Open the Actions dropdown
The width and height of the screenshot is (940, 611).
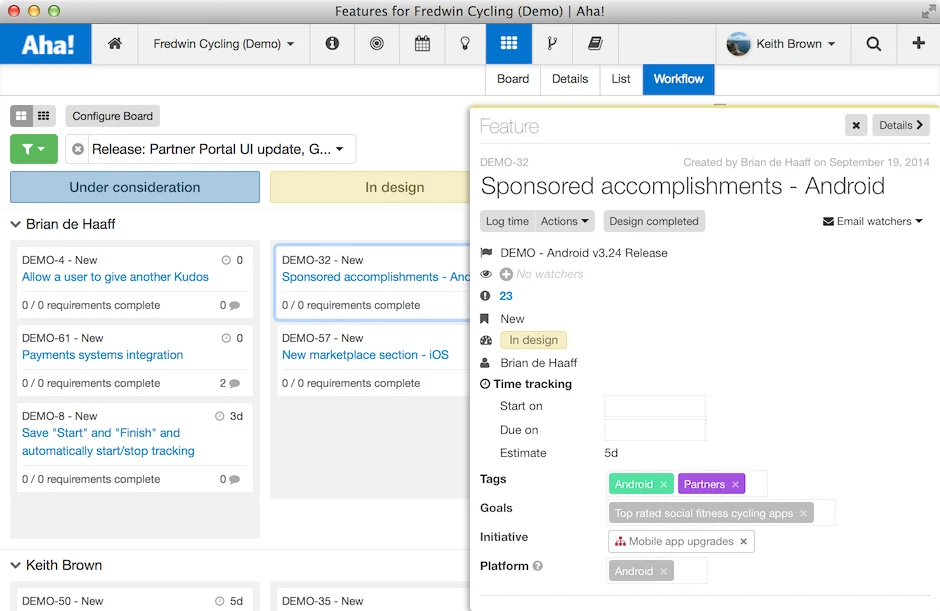pos(564,221)
